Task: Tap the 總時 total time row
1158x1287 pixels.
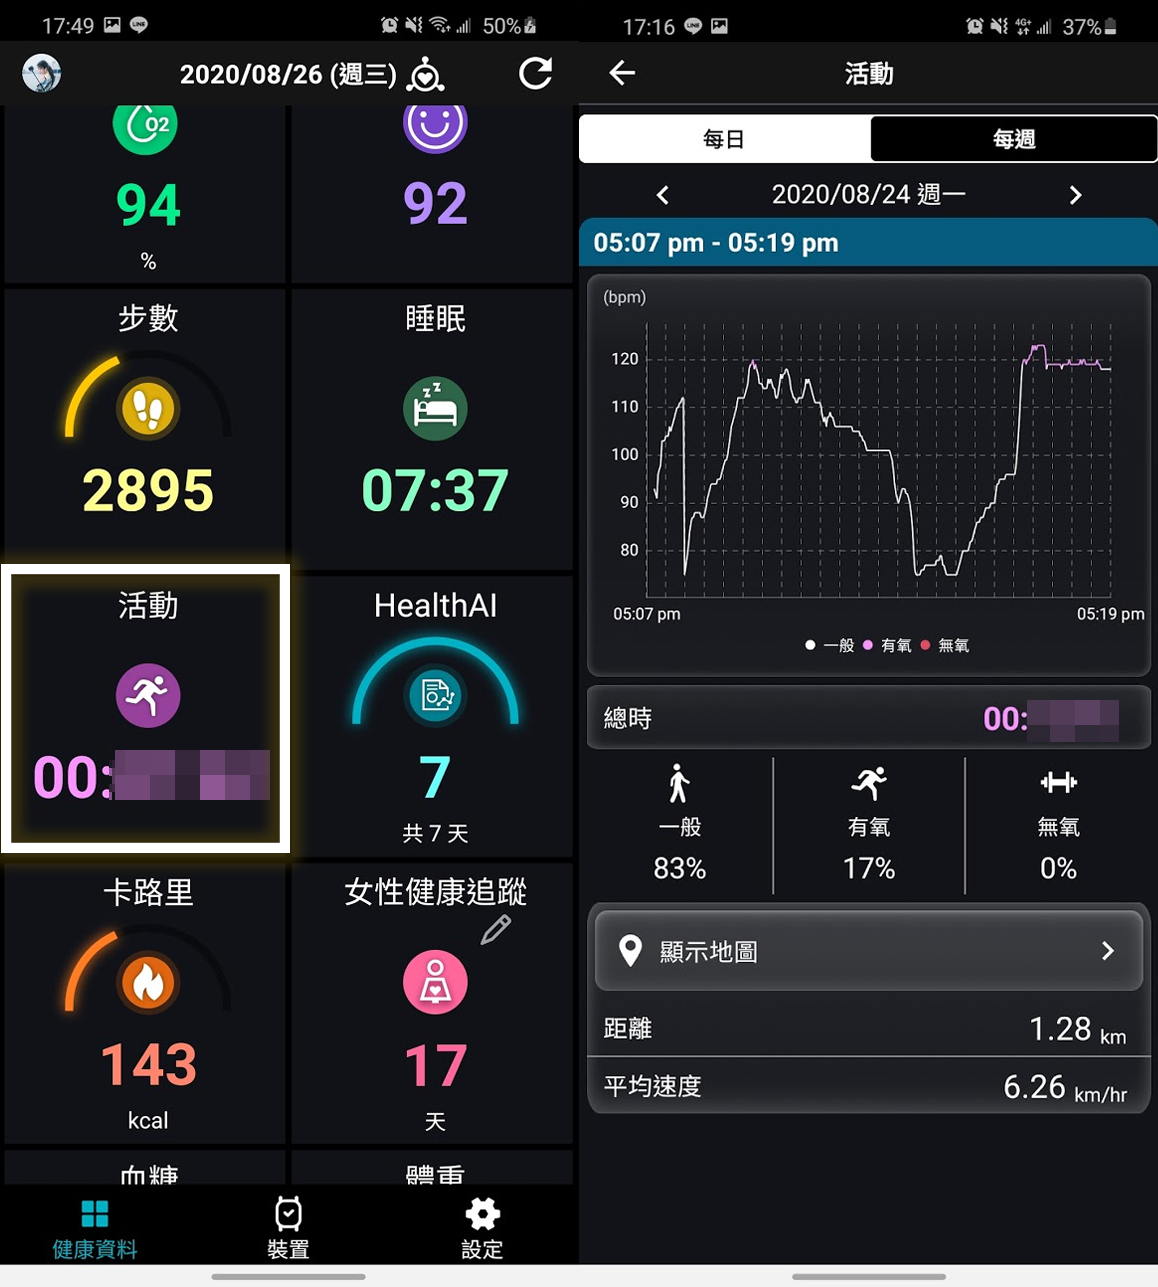Action: click(868, 718)
